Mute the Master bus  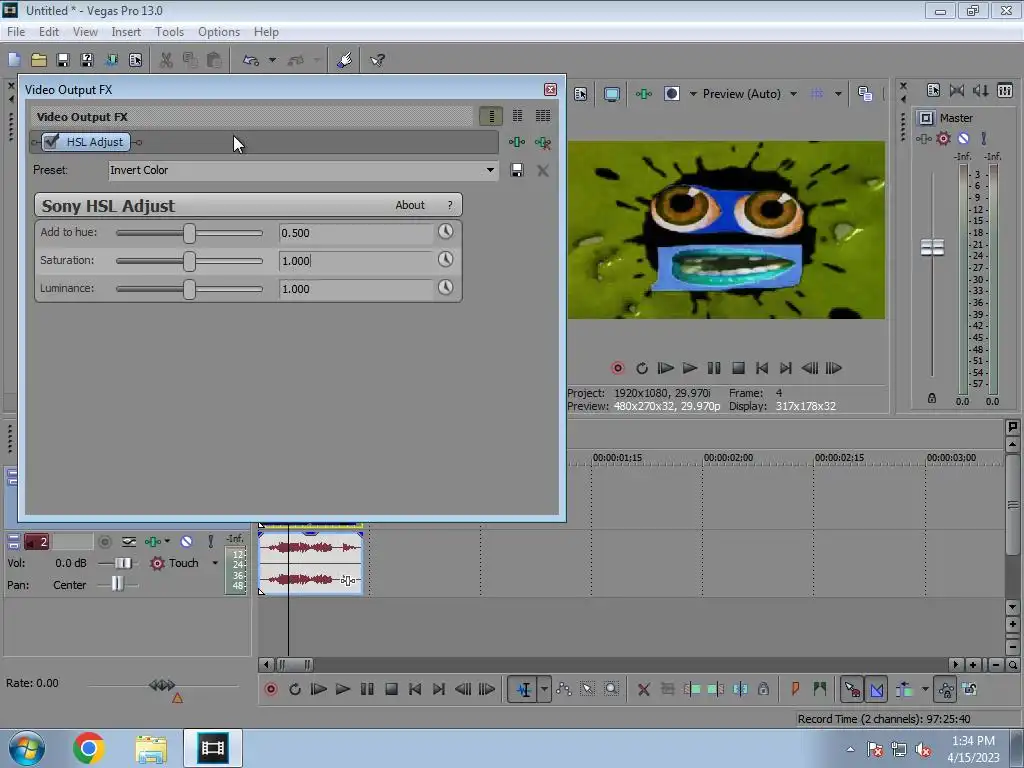coord(963,138)
